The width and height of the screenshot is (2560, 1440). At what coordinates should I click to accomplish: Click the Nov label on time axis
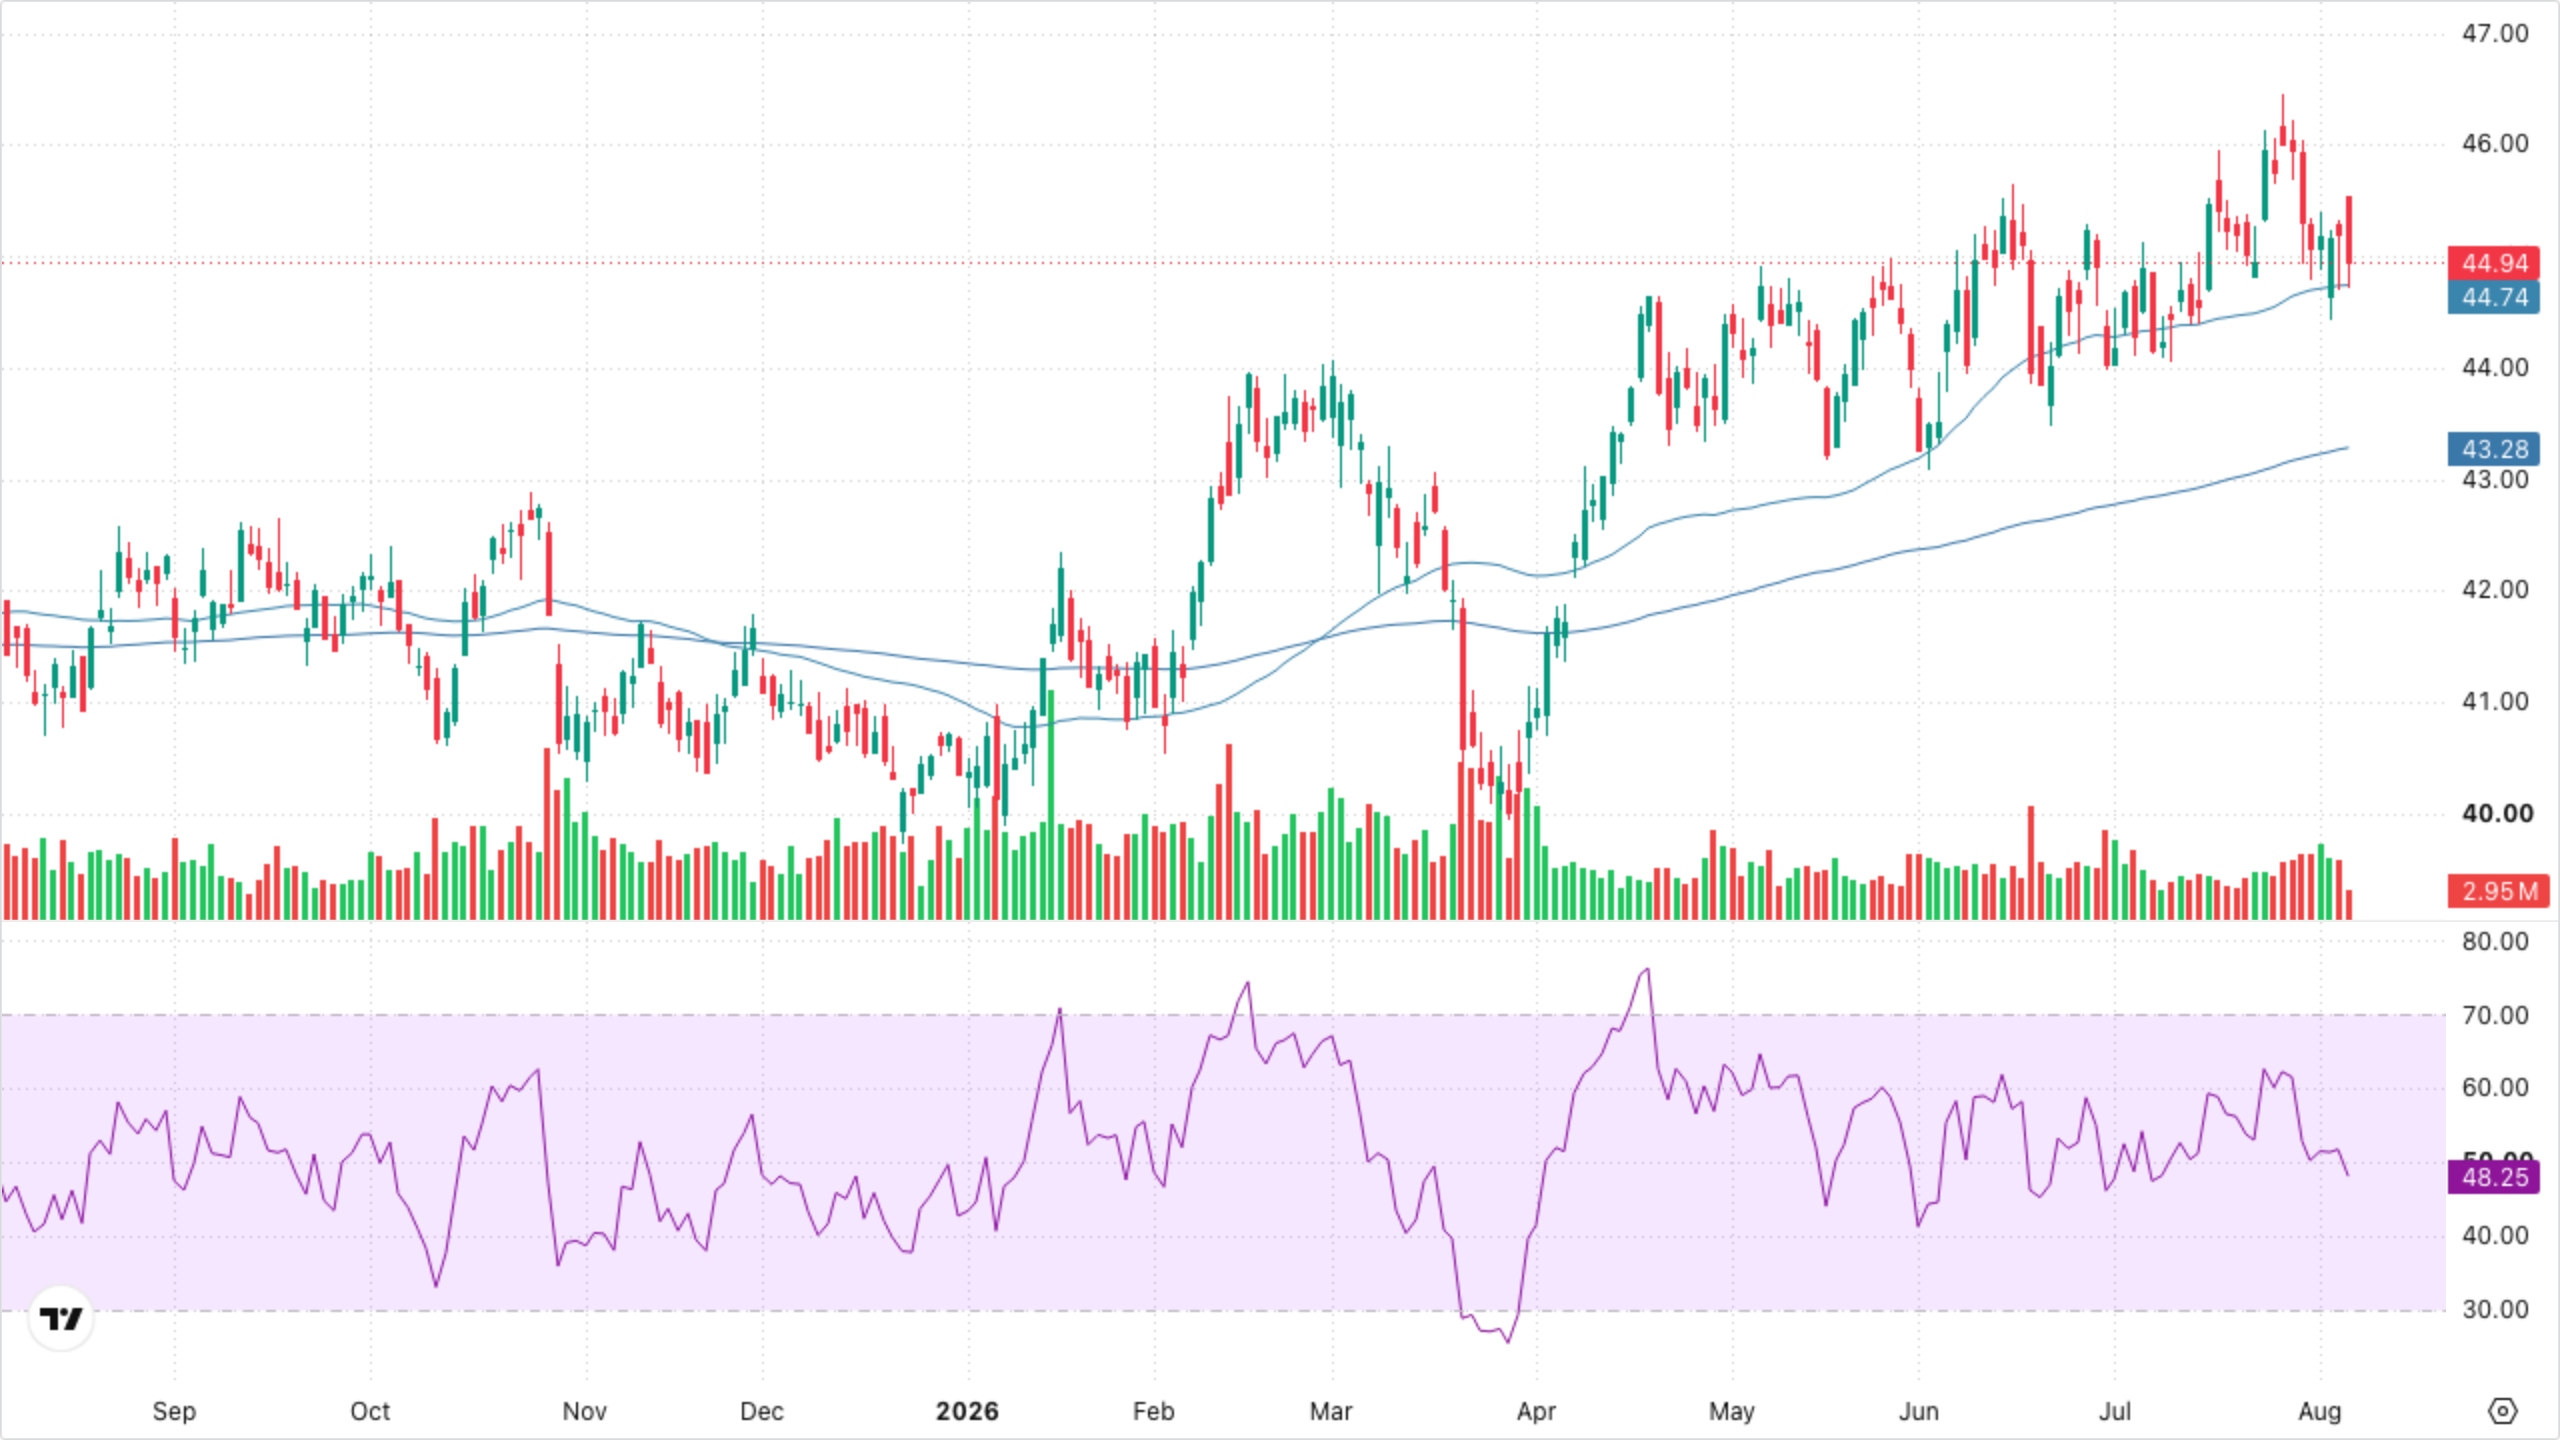(584, 1411)
